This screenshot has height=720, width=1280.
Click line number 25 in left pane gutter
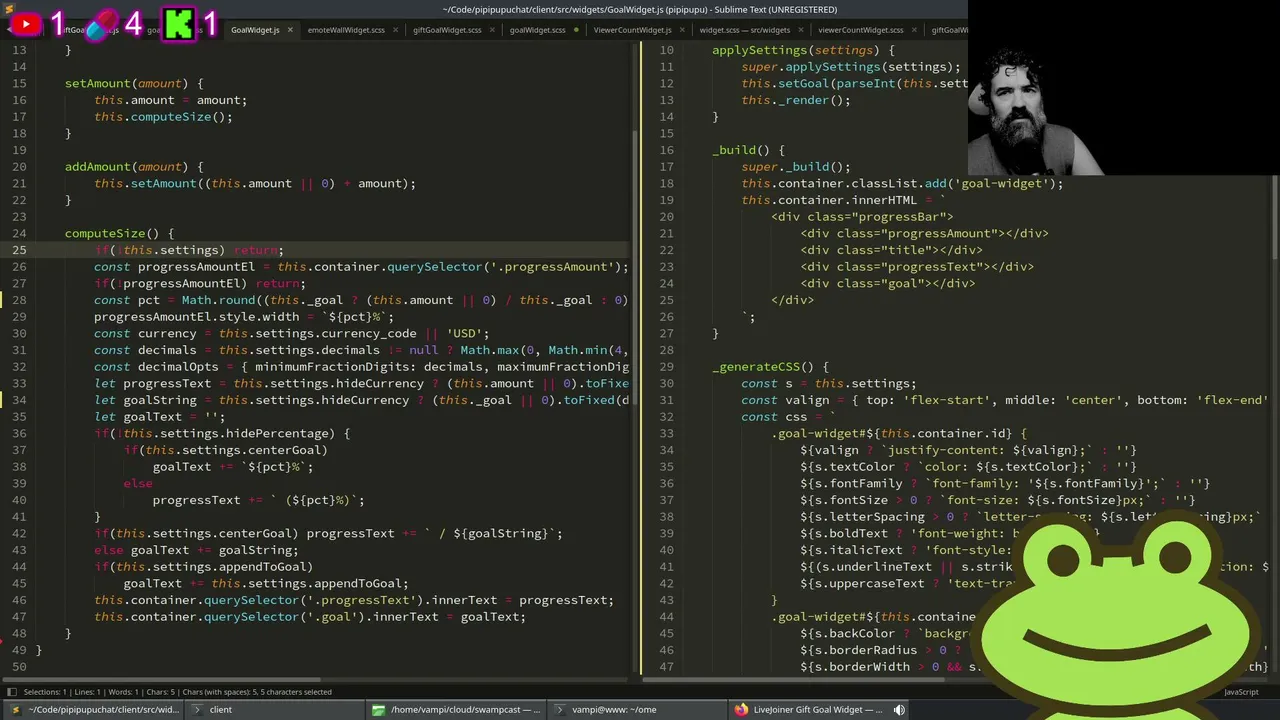pos(20,250)
